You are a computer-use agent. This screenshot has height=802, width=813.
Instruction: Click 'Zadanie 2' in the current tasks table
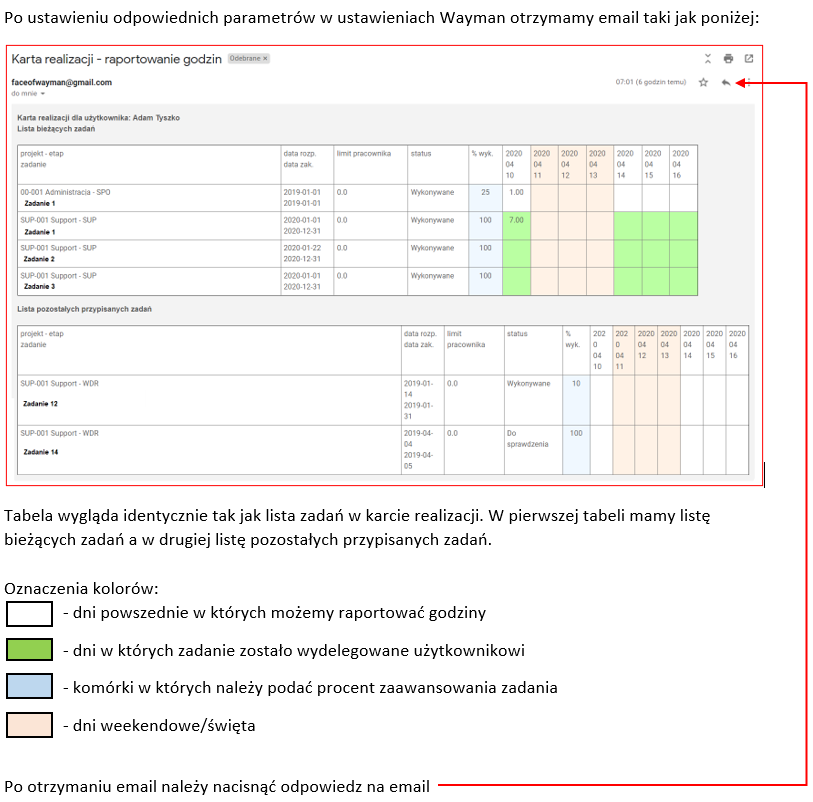click(x=39, y=259)
